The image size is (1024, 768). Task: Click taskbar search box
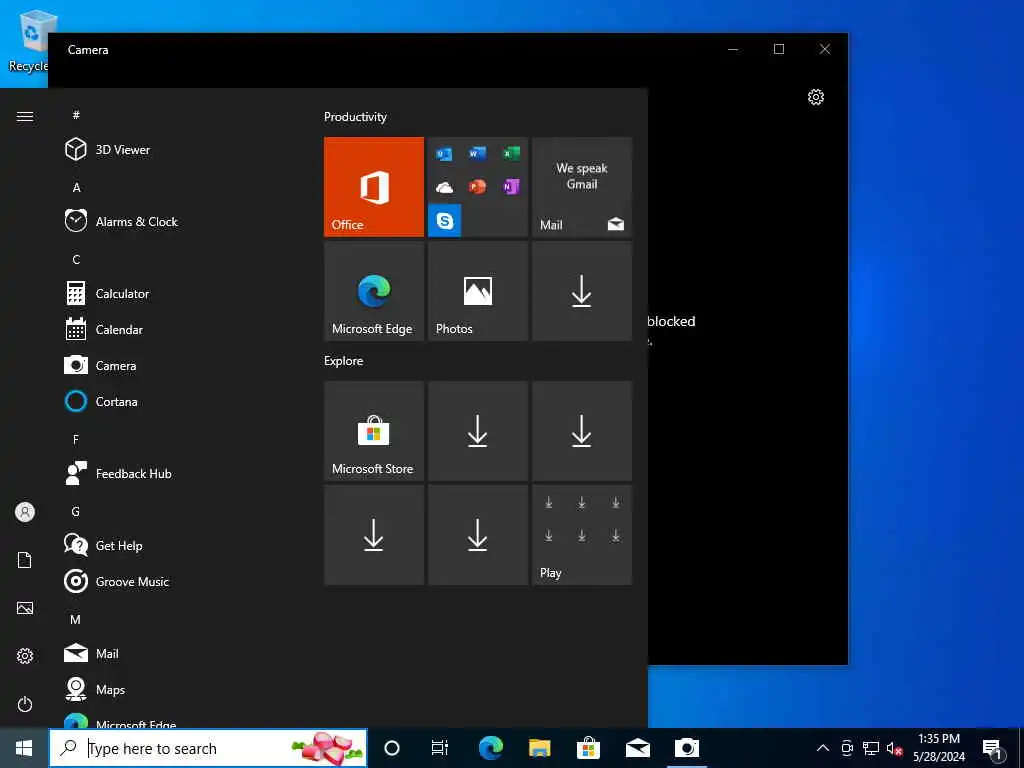pos(208,748)
